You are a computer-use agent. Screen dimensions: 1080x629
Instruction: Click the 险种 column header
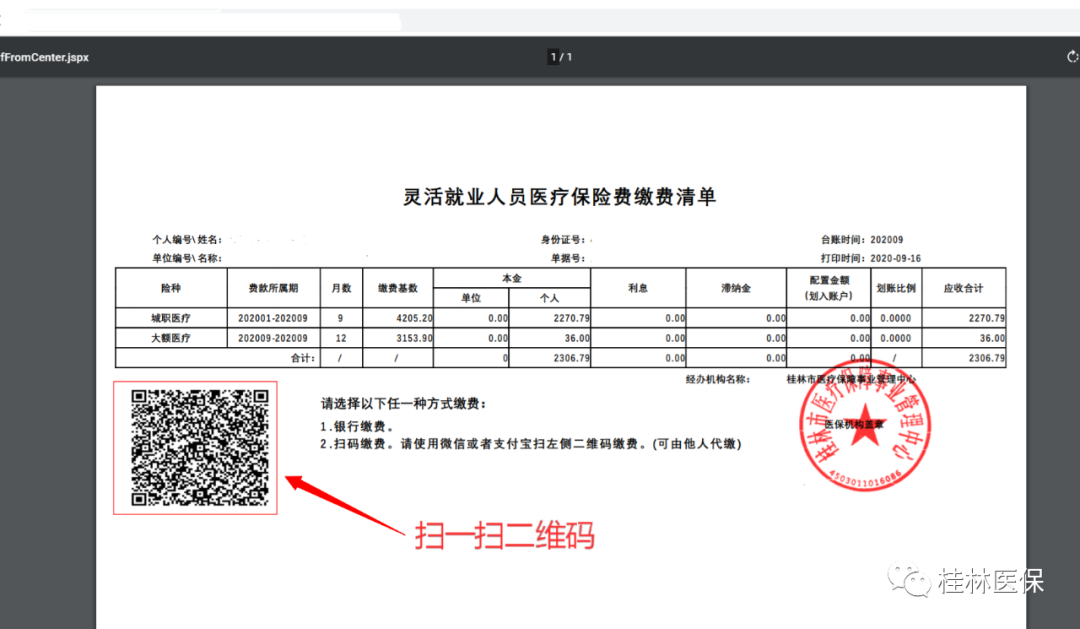(171, 288)
